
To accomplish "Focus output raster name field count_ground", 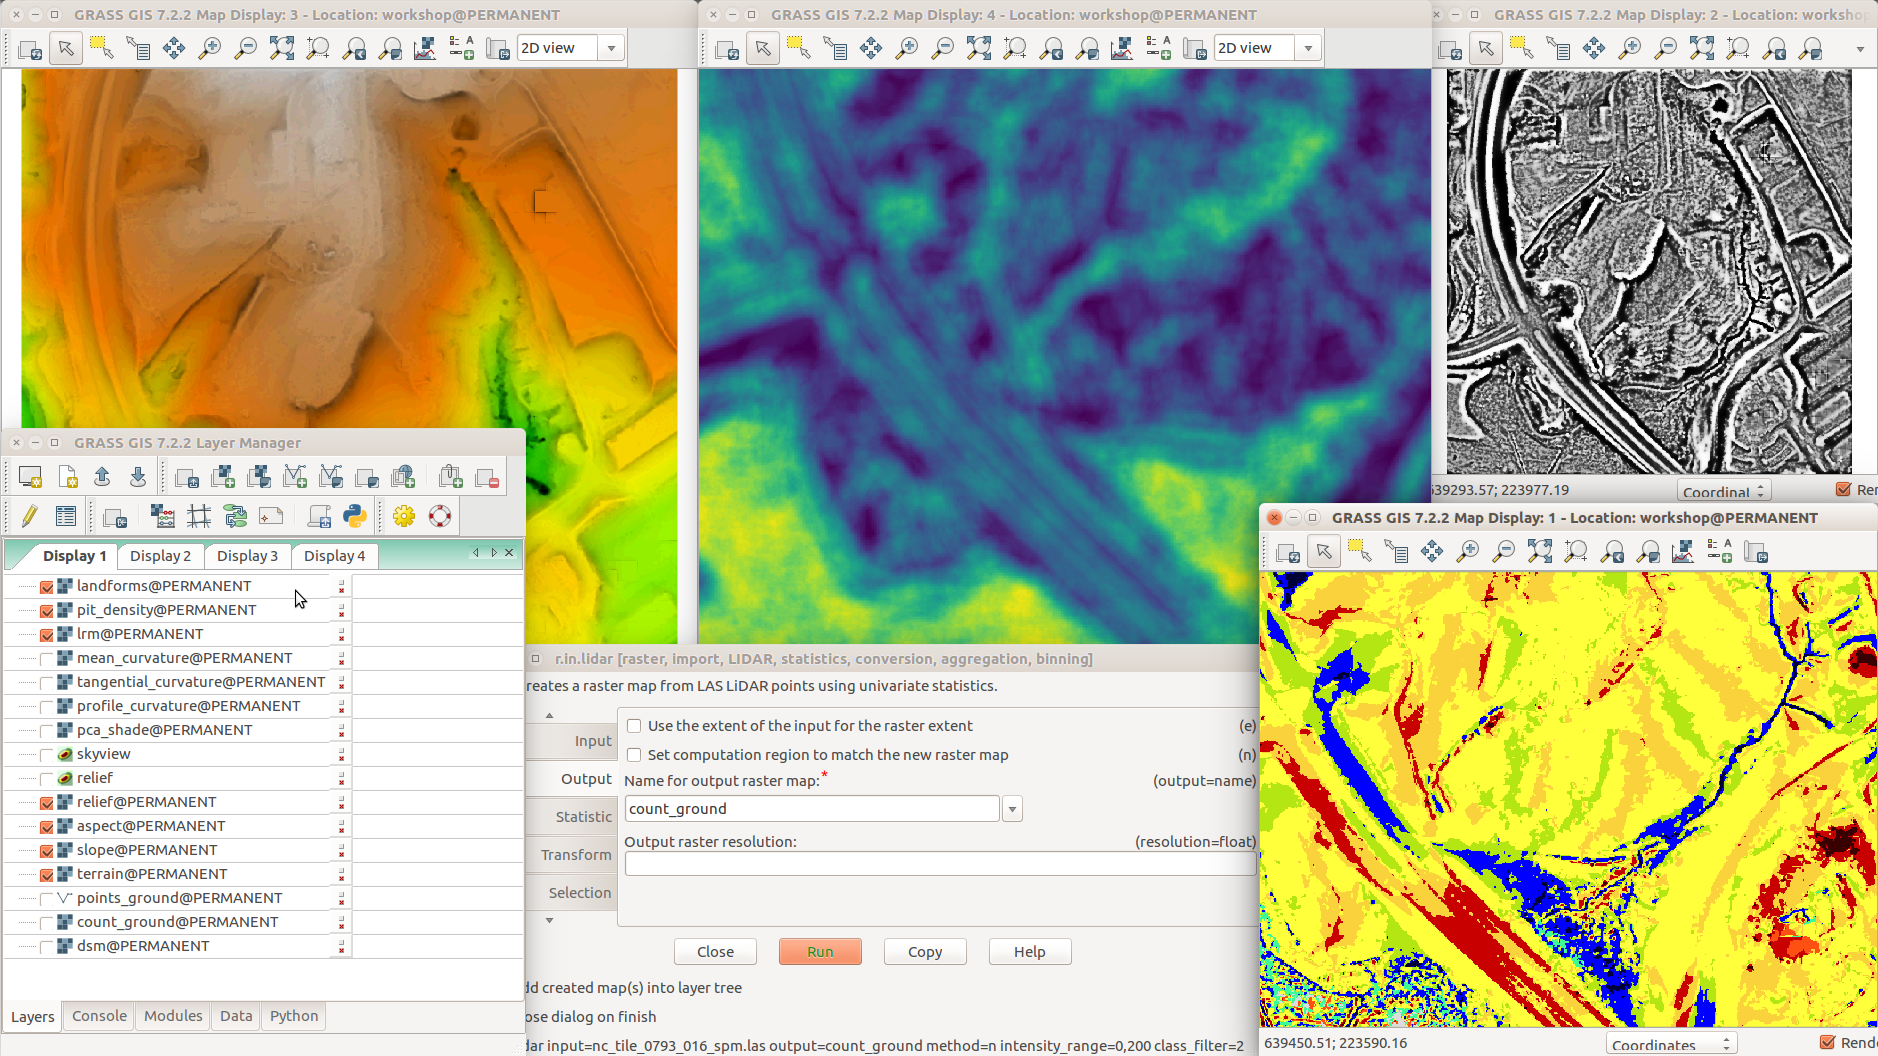I will [812, 809].
